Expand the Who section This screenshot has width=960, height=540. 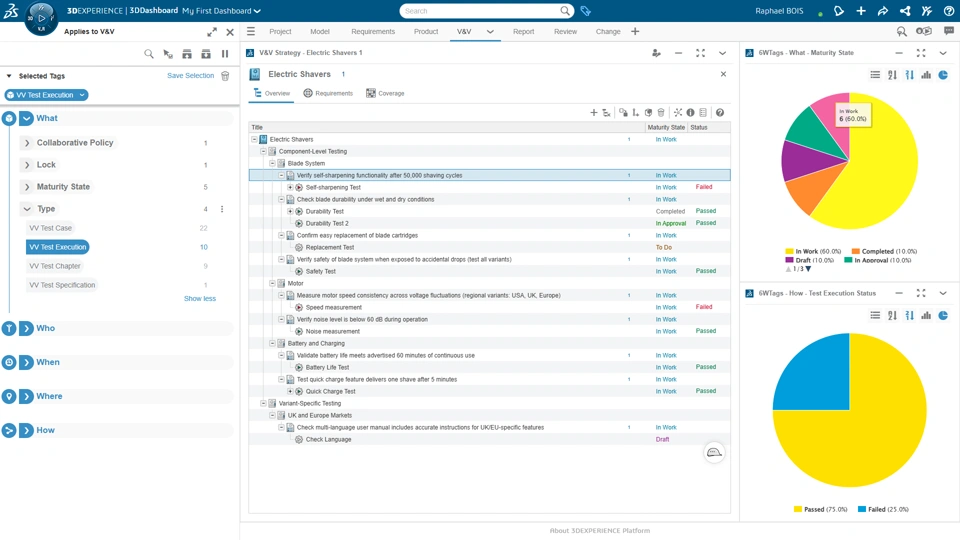26,328
